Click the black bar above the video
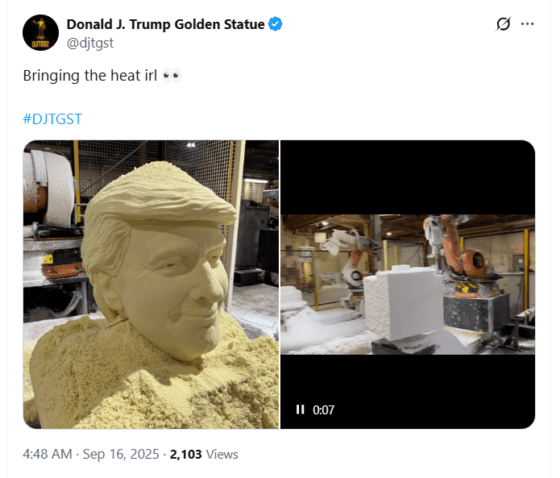Image resolution: width=560 pixels, height=478 pixels. (408, 177)
